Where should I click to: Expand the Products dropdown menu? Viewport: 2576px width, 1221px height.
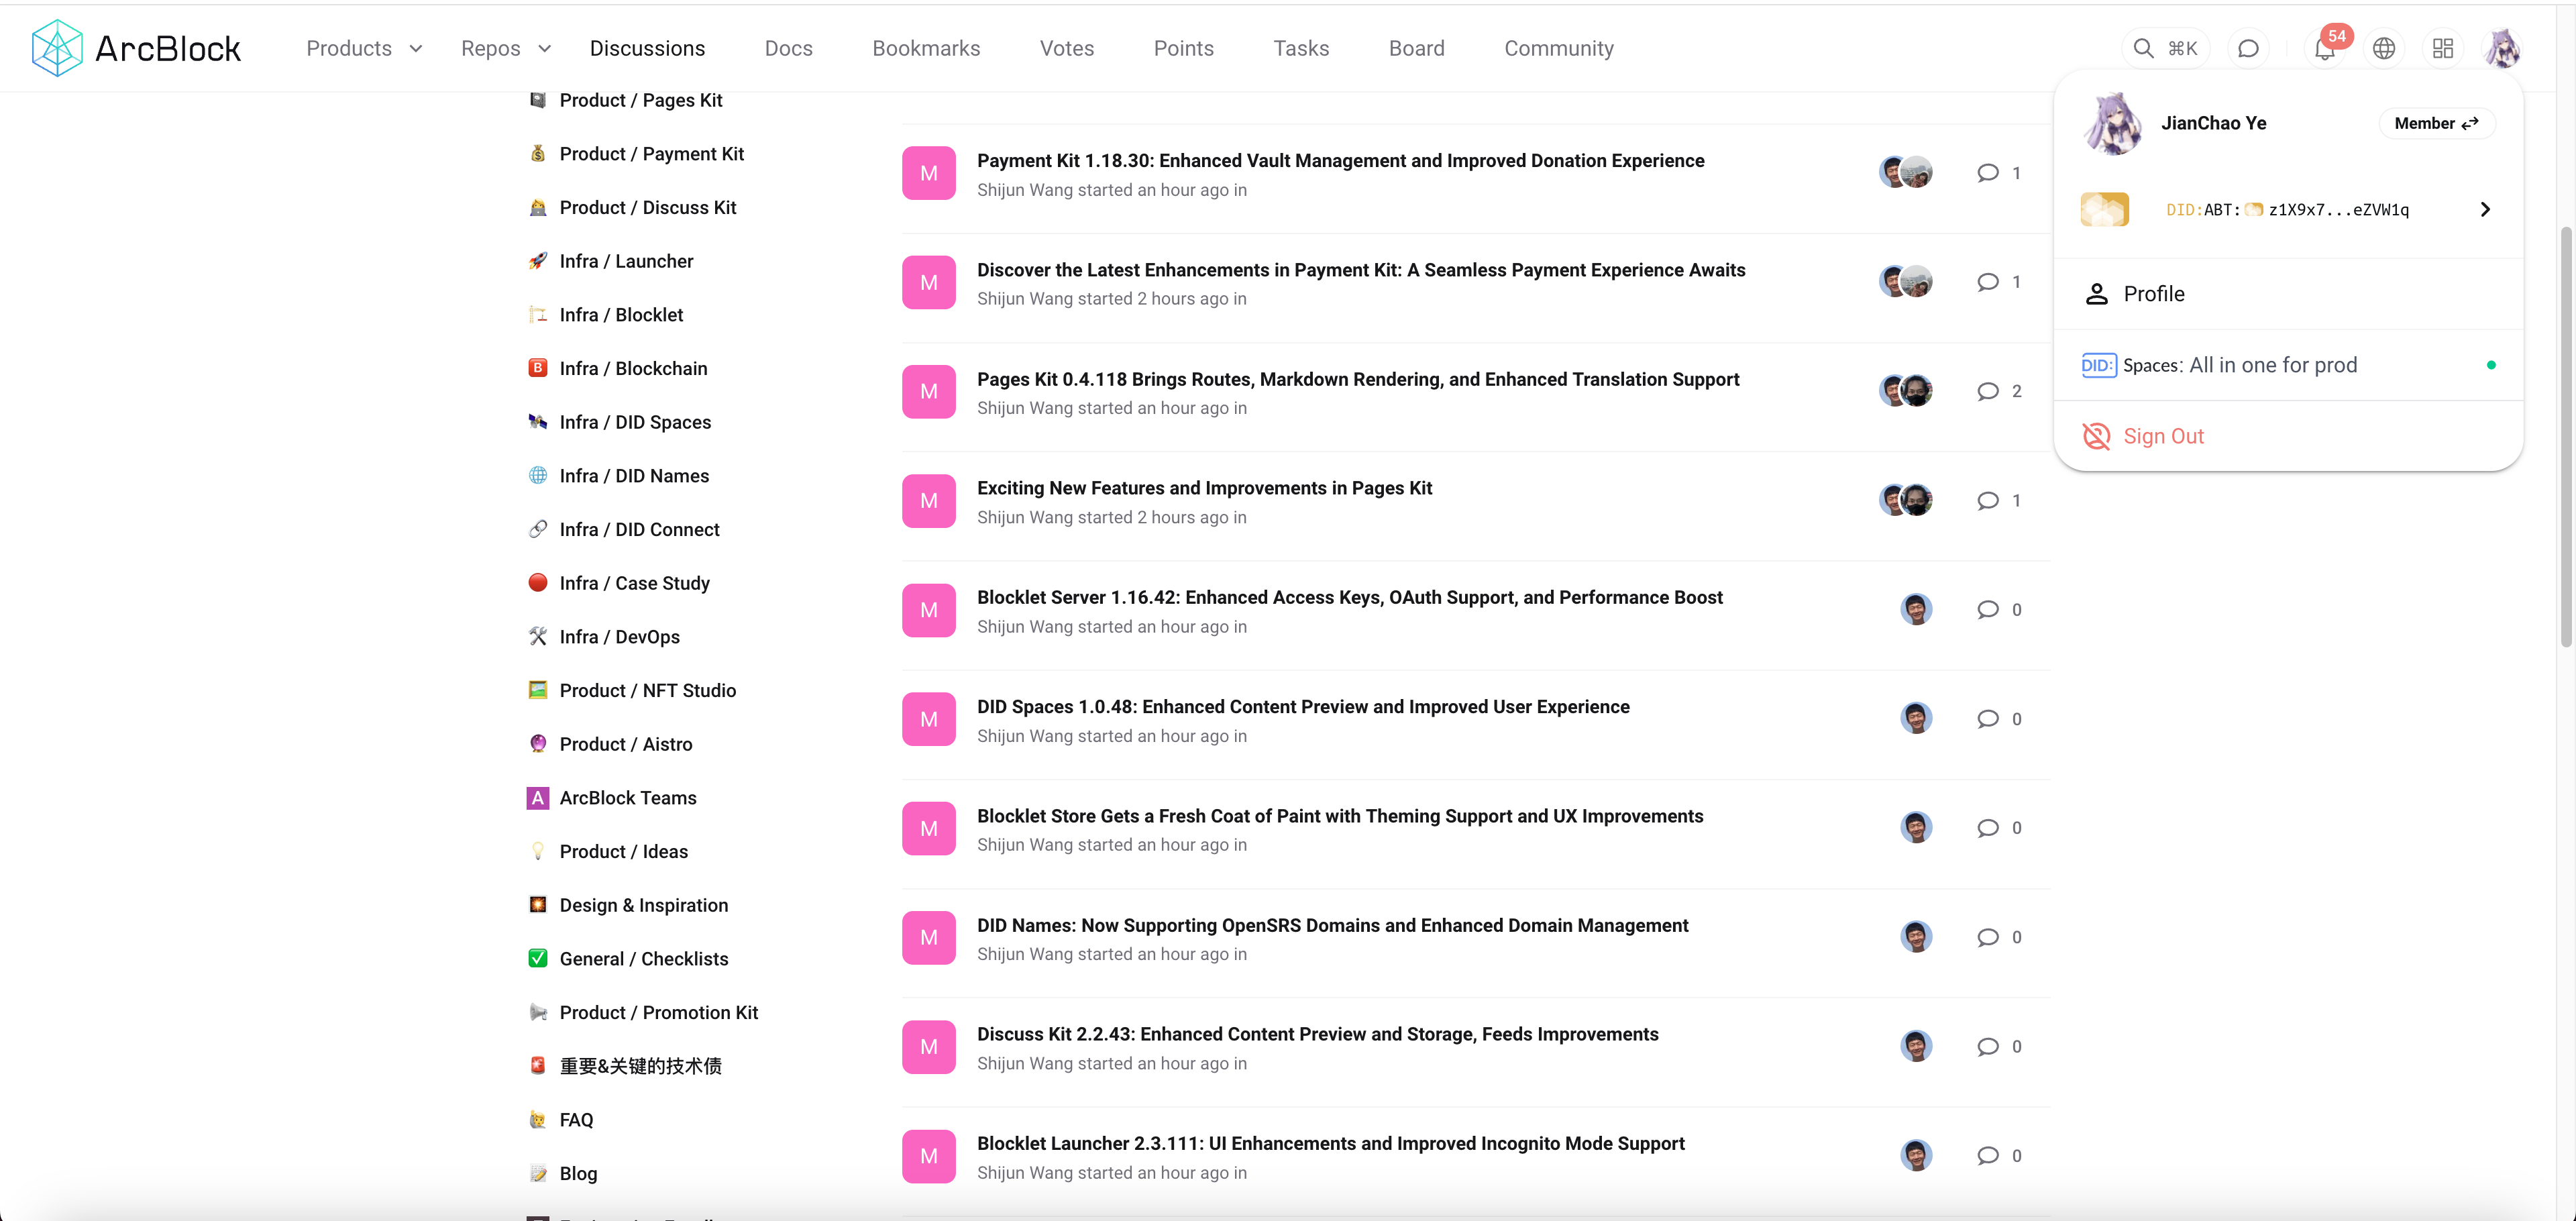(364, 48)
